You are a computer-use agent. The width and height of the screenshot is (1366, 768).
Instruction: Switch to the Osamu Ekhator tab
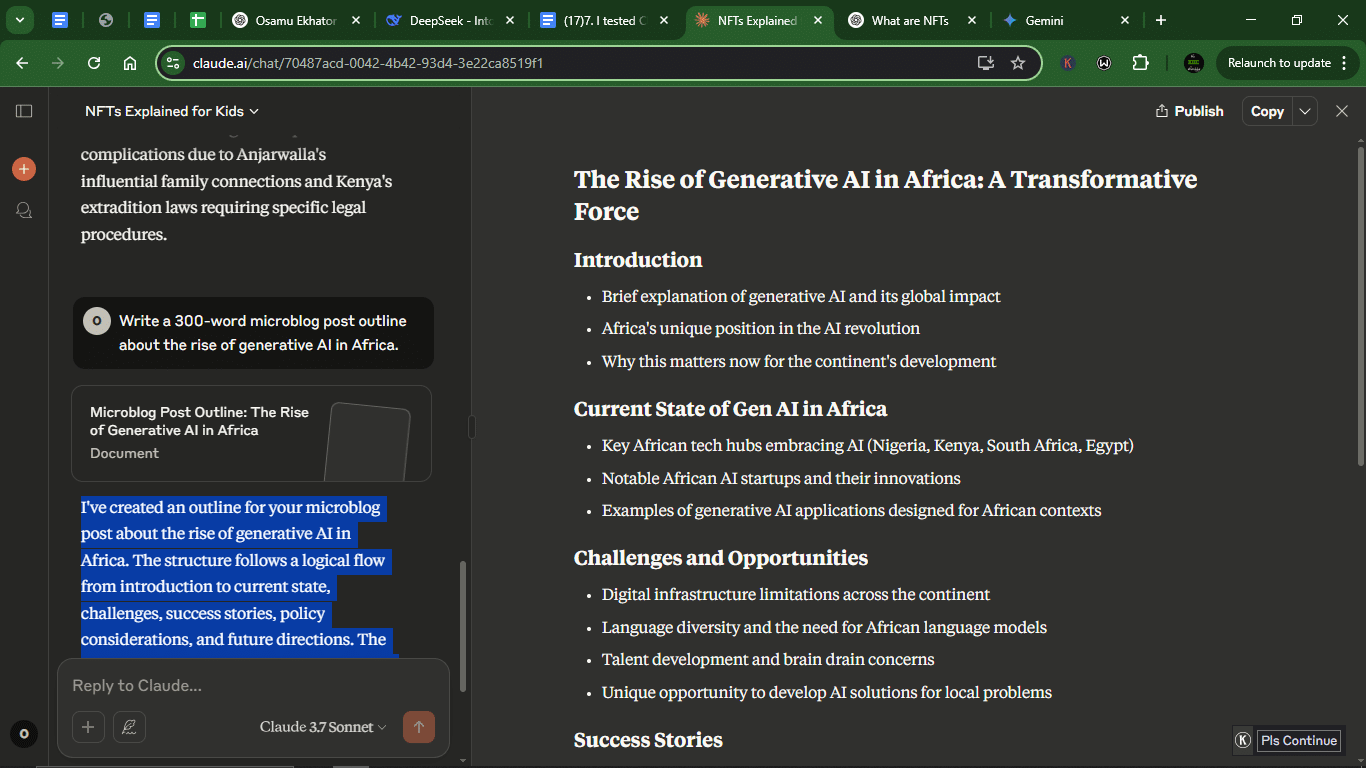coord(296,20)
